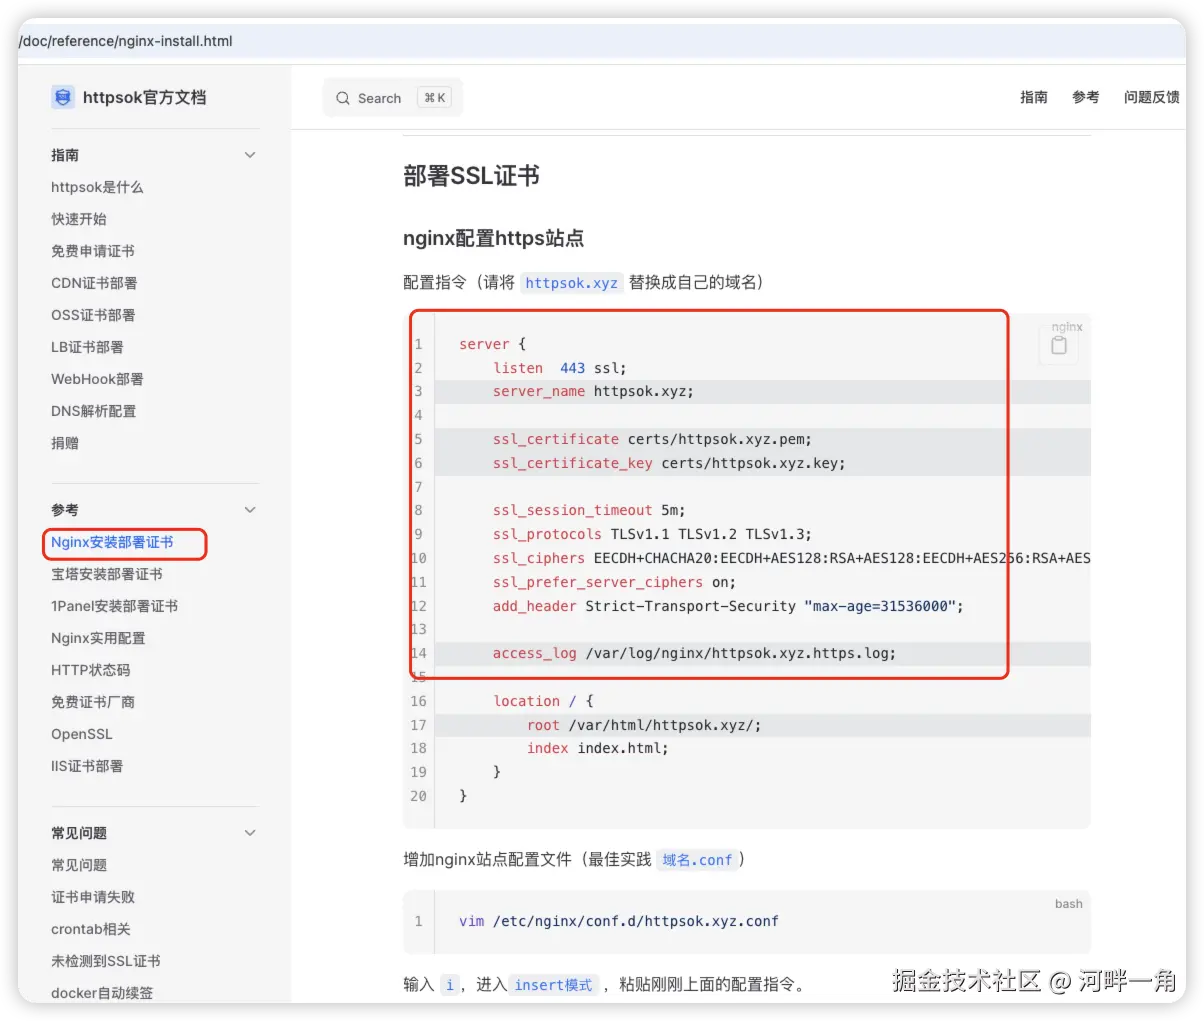The height and width of the screenshot is (1021, 1204).
Task: Collapse the 参考 sidebar section
Action: pyautogui.click(x=250, y=510)
